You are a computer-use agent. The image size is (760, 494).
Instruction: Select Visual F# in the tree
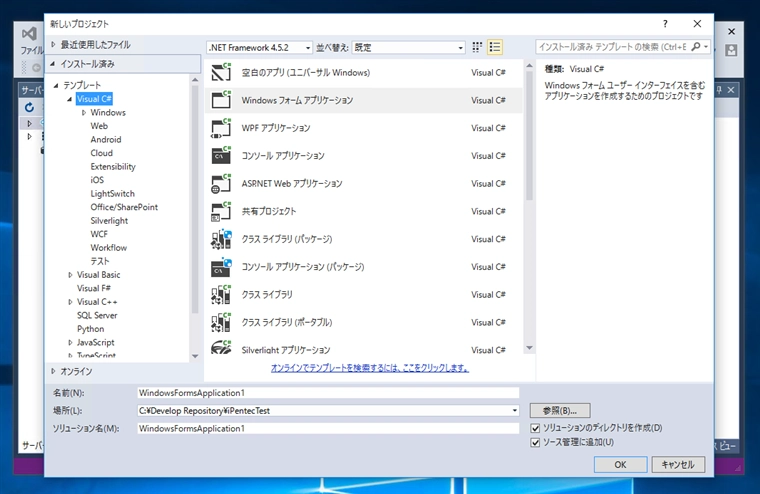[x=94, y=288]
